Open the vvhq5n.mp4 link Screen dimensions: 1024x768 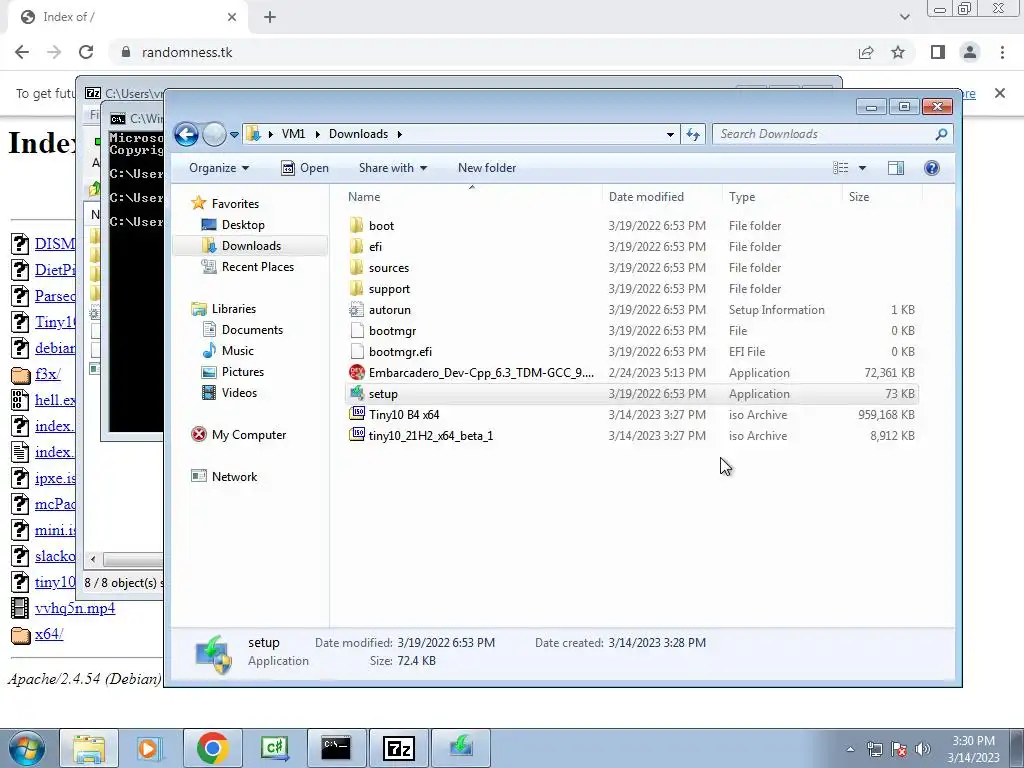coord(74,608)
